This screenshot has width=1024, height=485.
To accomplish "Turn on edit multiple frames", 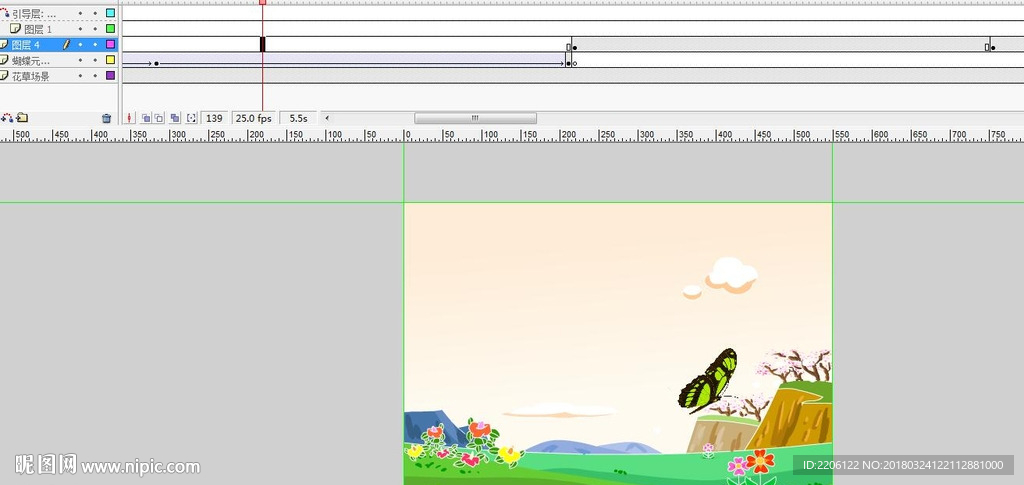I will 175,118.
